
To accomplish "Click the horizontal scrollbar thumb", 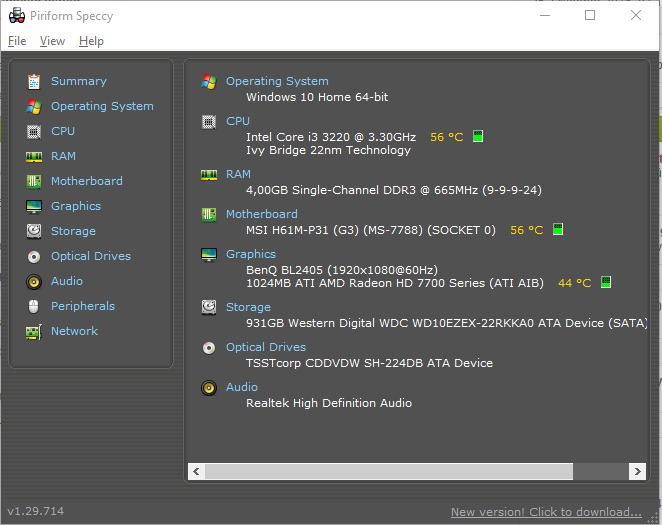I will click(389, 471).
